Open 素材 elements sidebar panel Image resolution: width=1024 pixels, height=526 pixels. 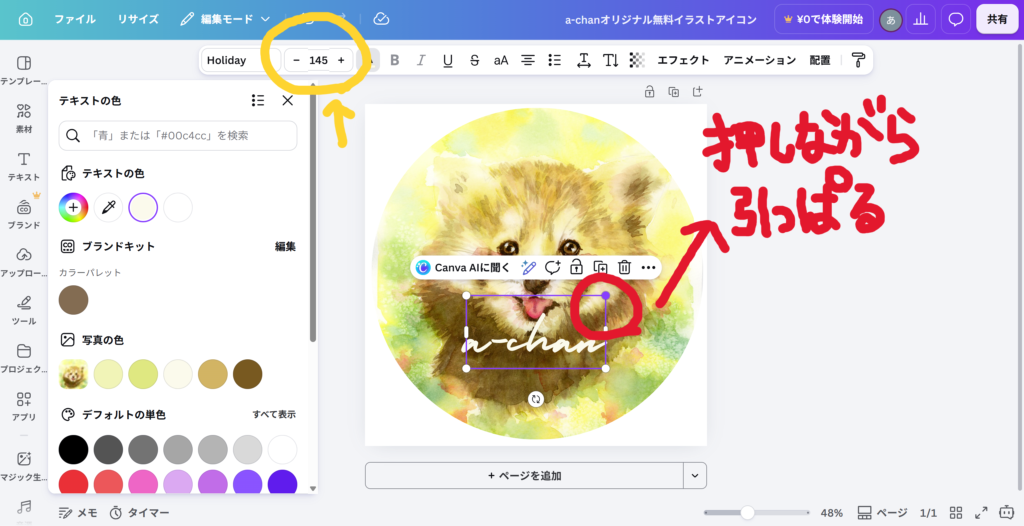(x=24, y=118)
